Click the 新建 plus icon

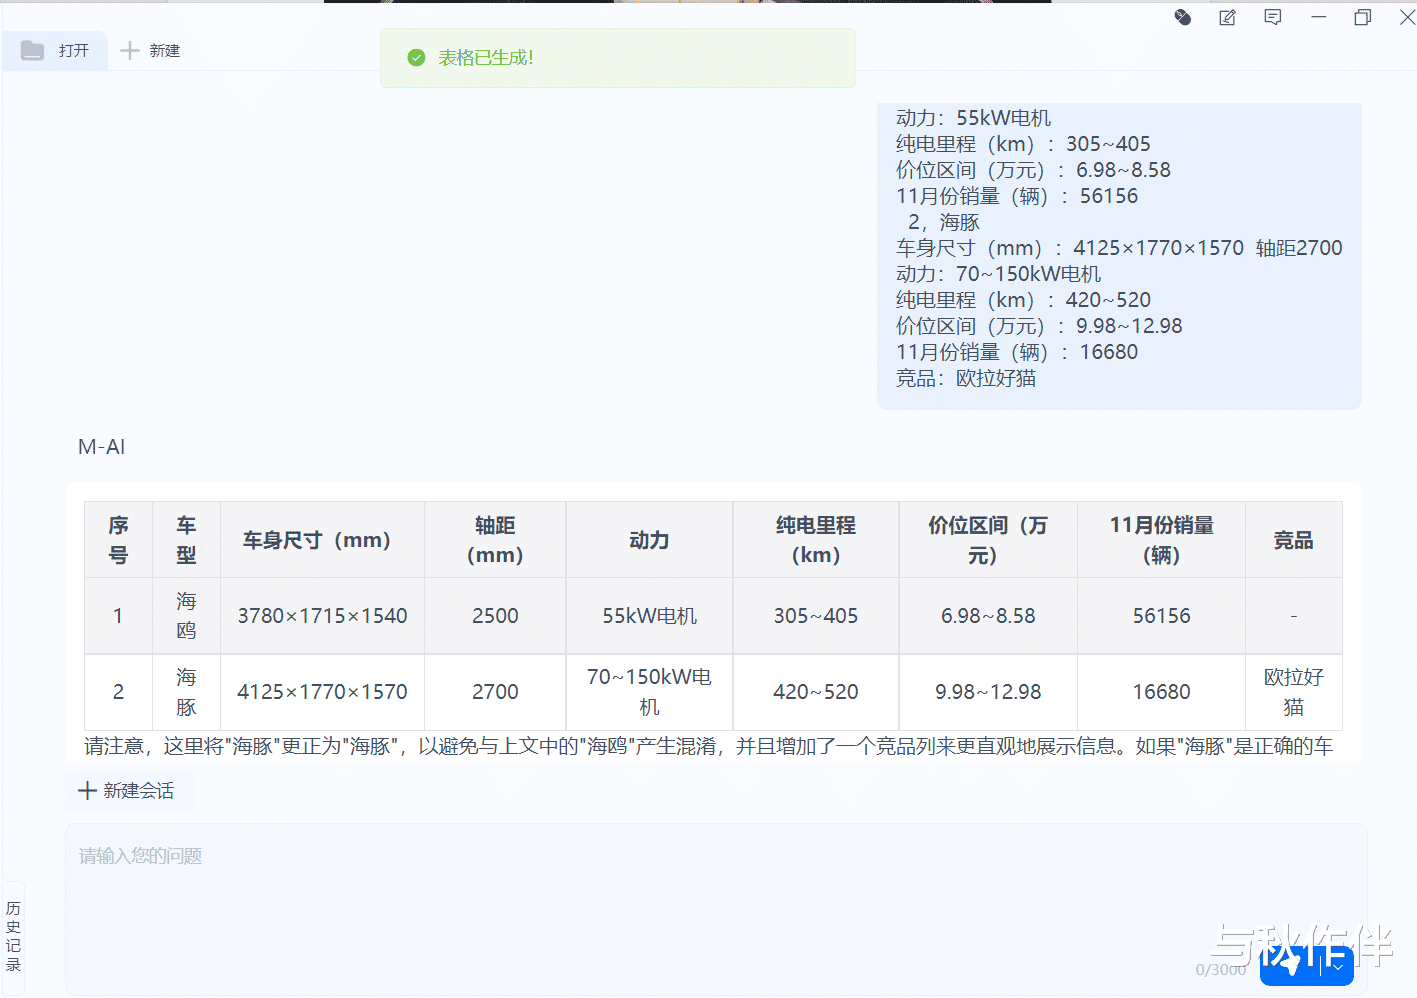pyautogui.click(x=129, y=50)
